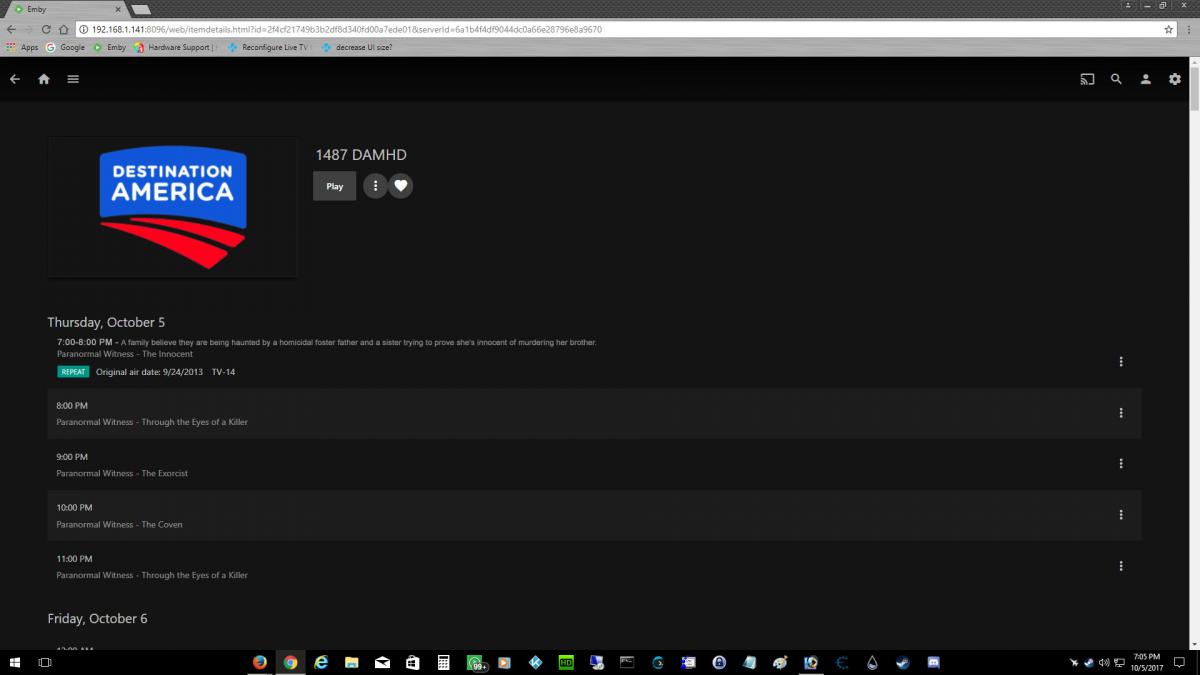The image size is (1200, 675).
Task: Open more options next to Play button
Action: pos(375,186)
